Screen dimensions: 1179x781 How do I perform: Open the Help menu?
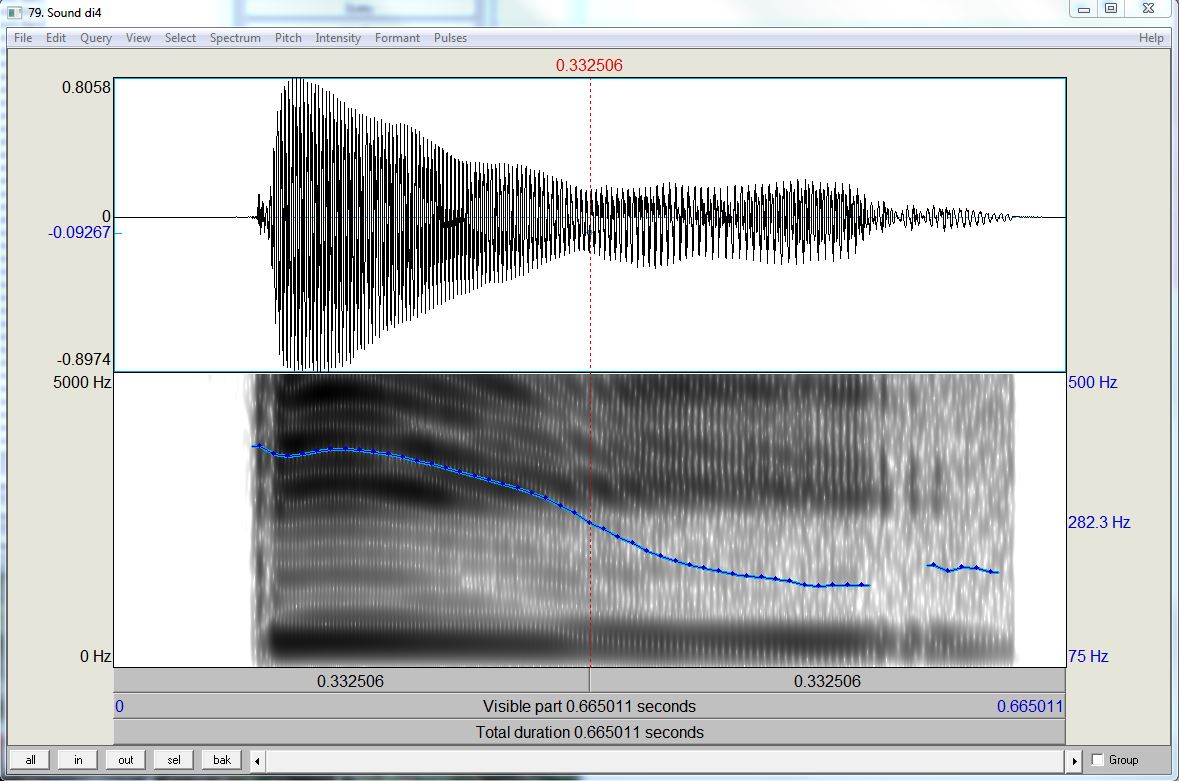coord(1150,38)
